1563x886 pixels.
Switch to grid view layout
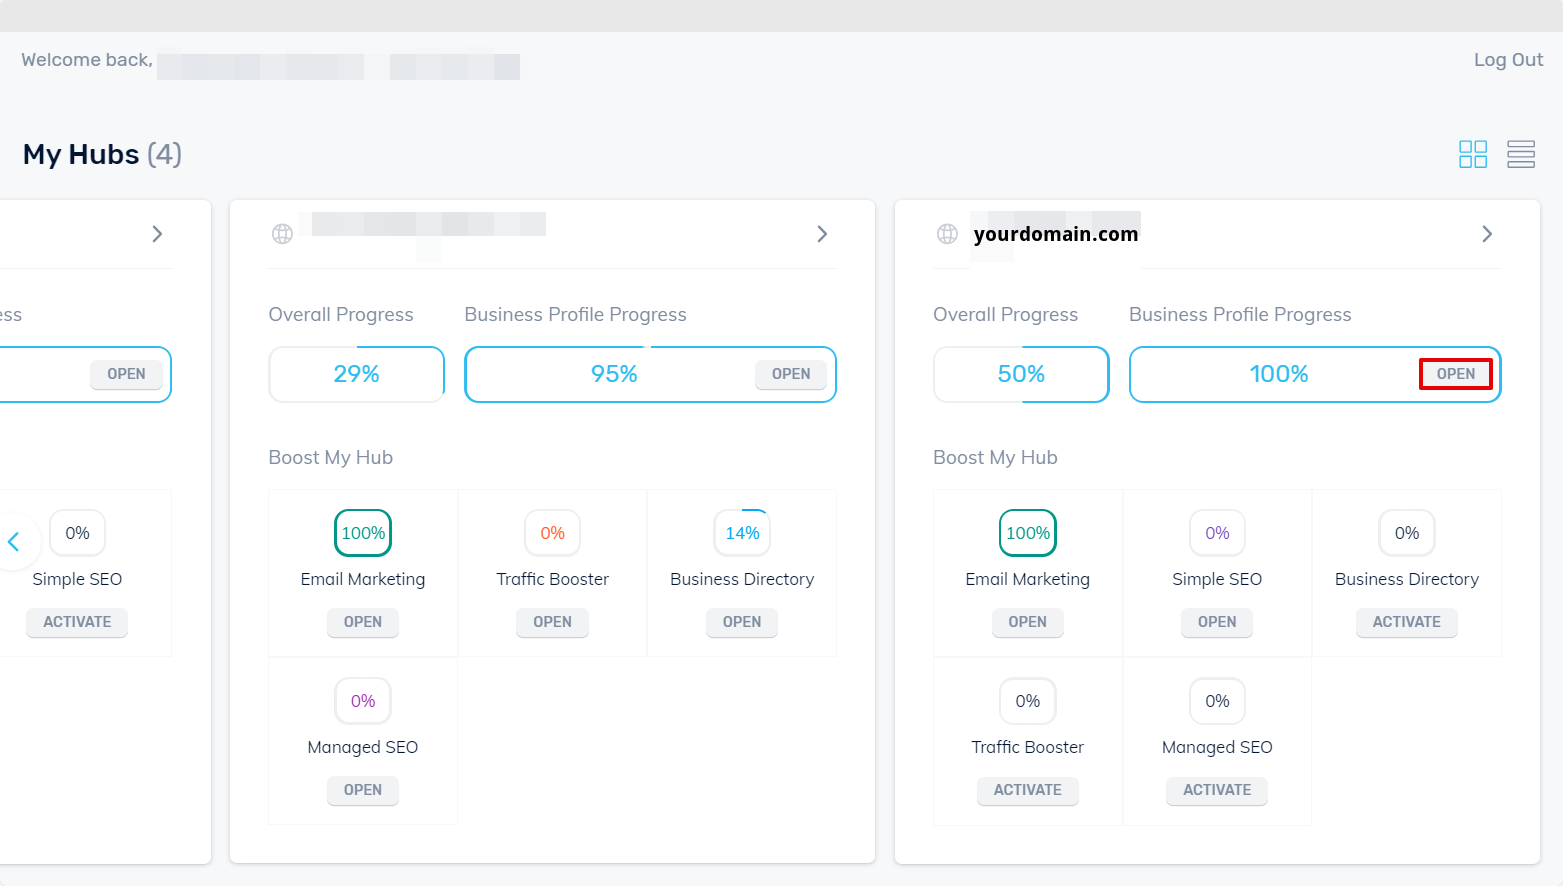1473,154
